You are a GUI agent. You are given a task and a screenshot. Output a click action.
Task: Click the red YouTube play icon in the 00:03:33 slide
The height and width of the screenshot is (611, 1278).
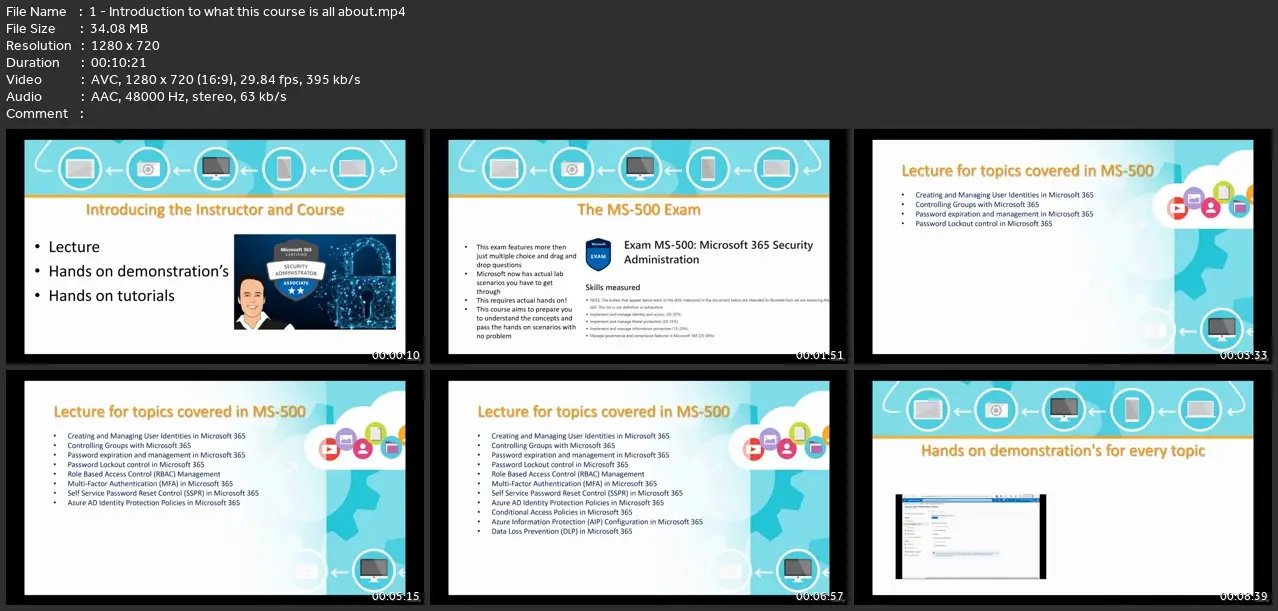click(1177, 208)
